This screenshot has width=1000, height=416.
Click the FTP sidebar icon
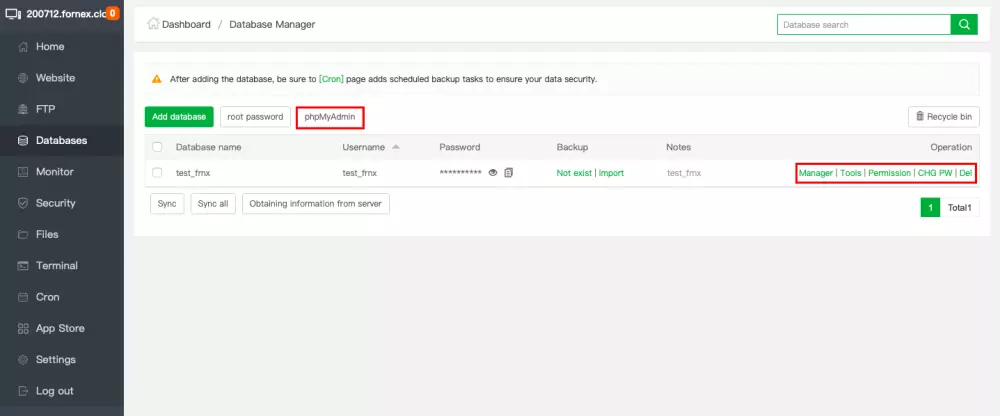[x=23, y=109]
